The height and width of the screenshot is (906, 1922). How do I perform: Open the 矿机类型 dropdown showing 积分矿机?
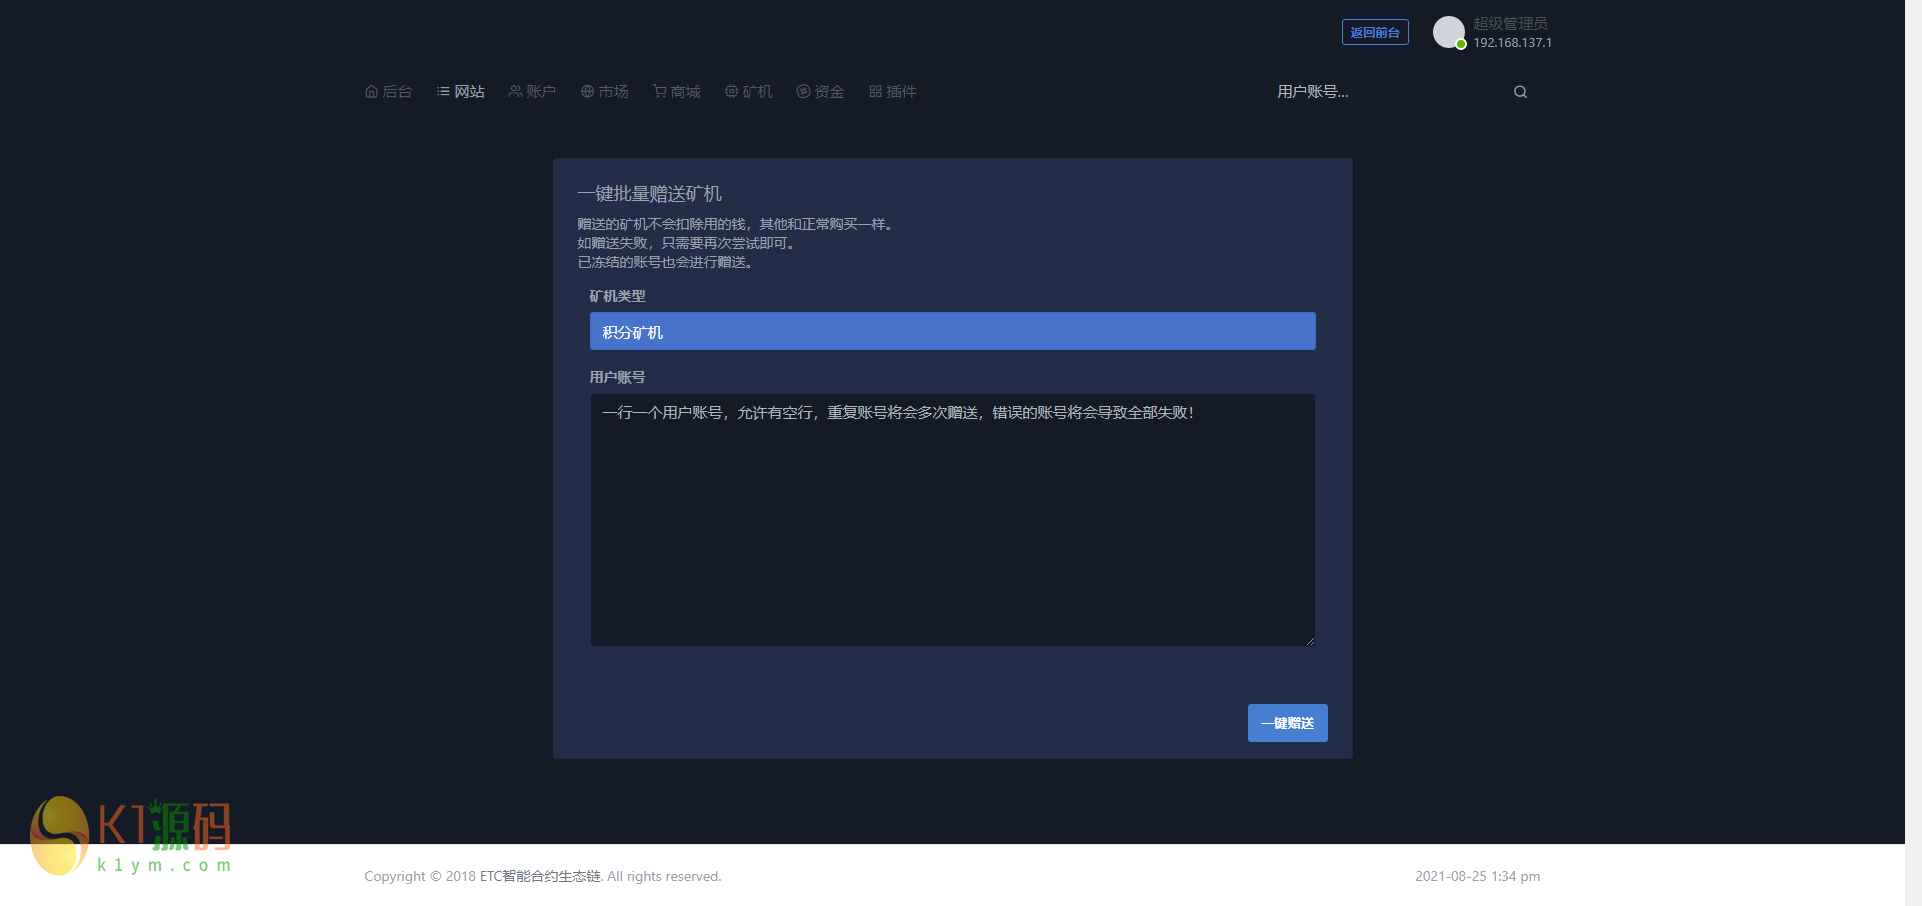(x=953, y=331)
